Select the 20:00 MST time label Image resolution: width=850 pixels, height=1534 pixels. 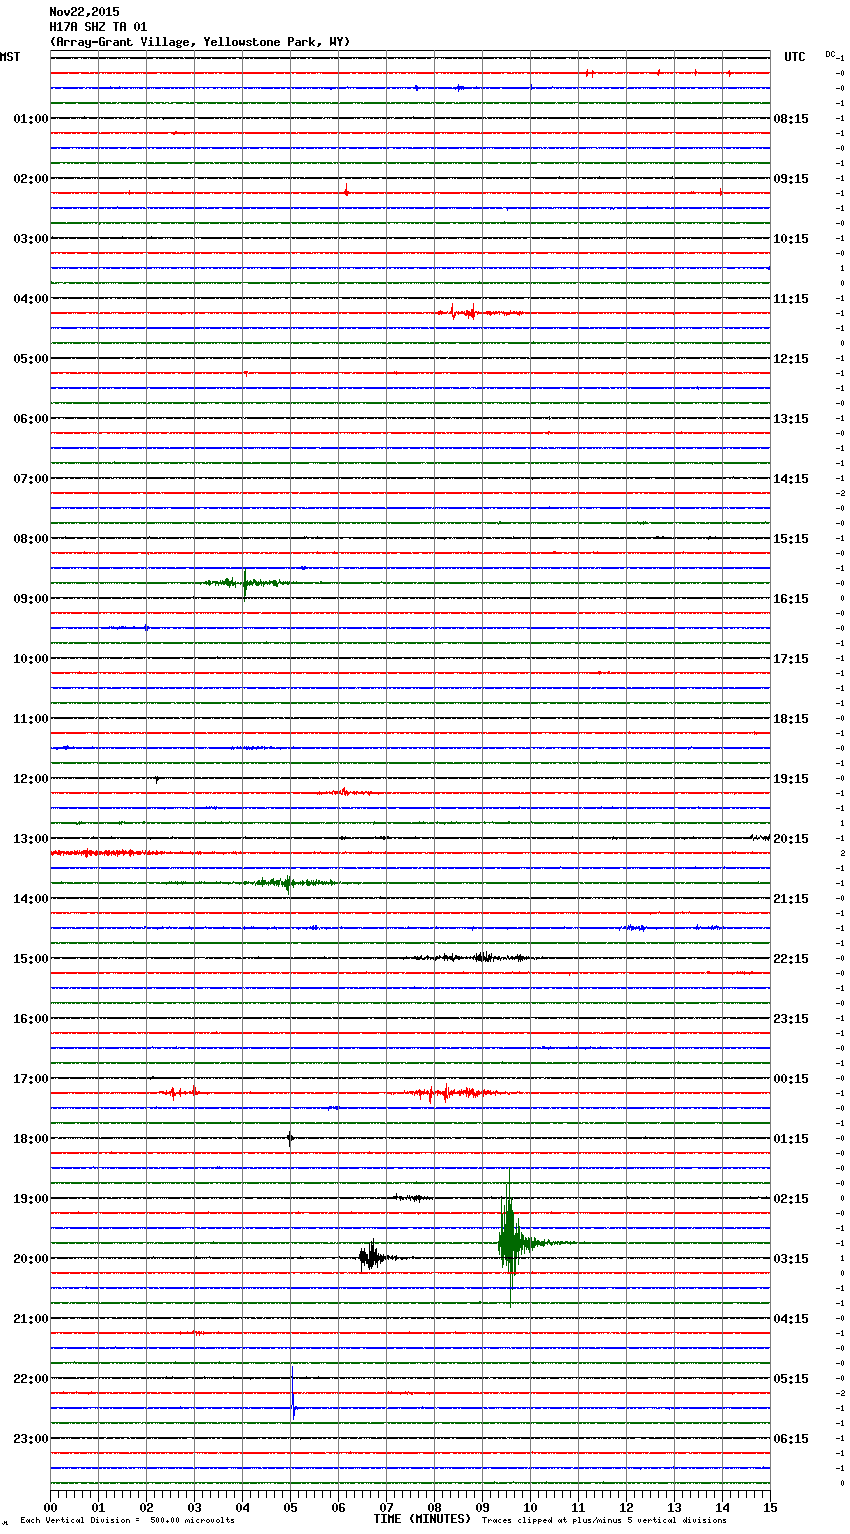click(30, 1259)
